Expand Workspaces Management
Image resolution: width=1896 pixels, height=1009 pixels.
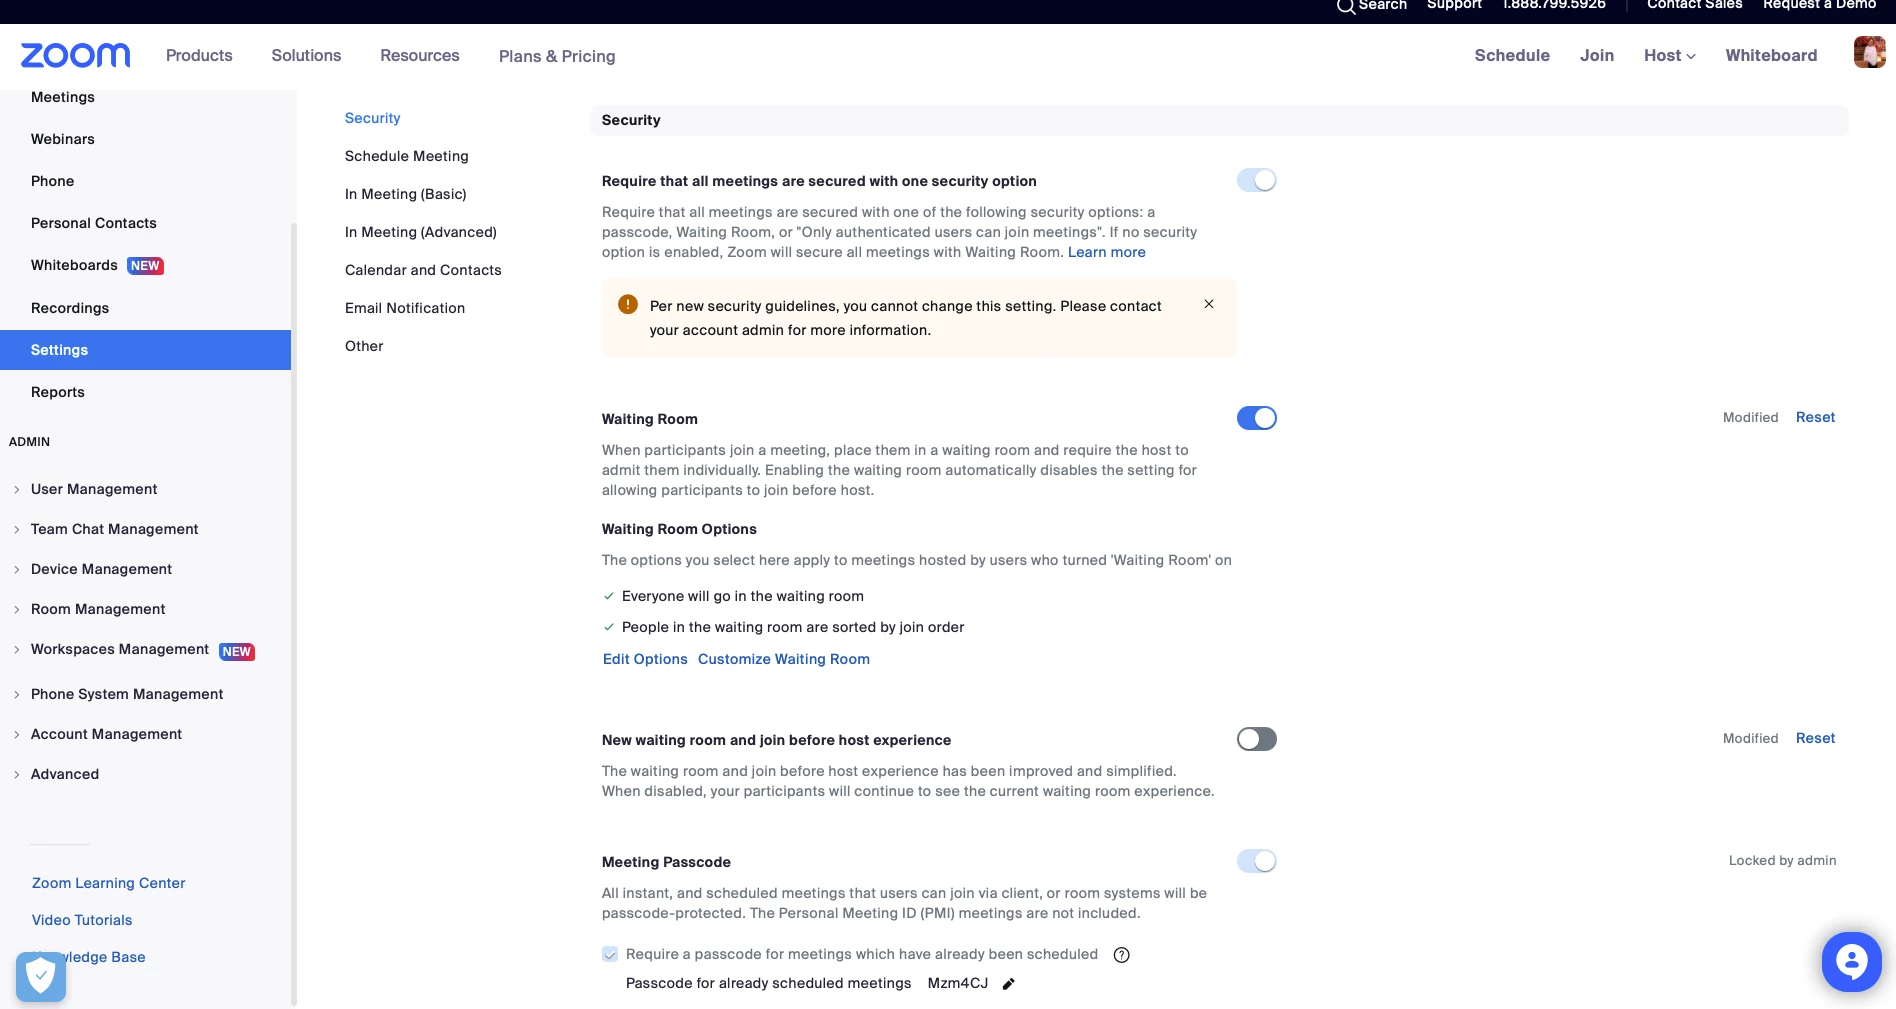[120, 649]
